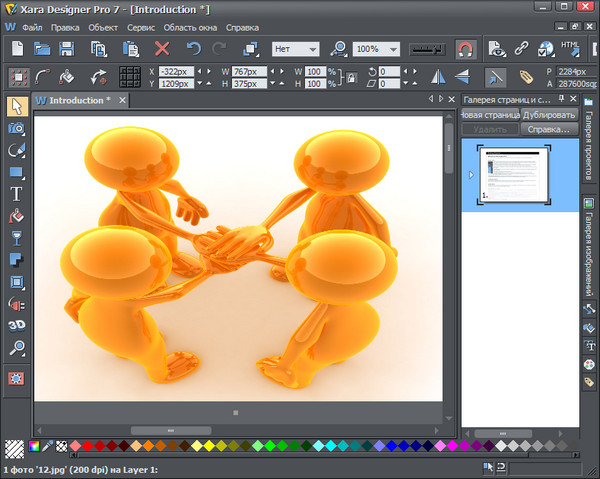Screen dimensions: 600x479
Task: Select the Fill bucket tool
Action: point(16,216)
